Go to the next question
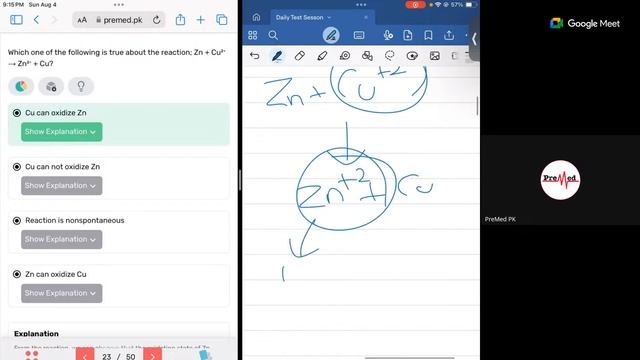Screen dimensions: 640x360 coord(152,354)
